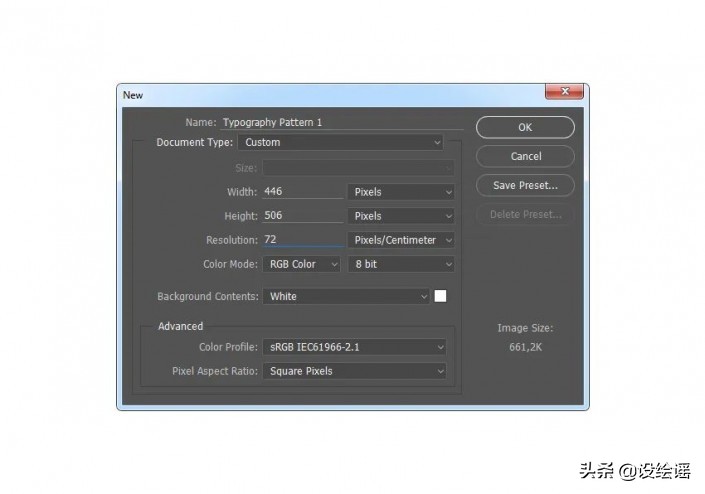The width and height of the screenshot is (705, 494).
Task: Open the Color Profile dropdown
Action: tap(354, 347)
